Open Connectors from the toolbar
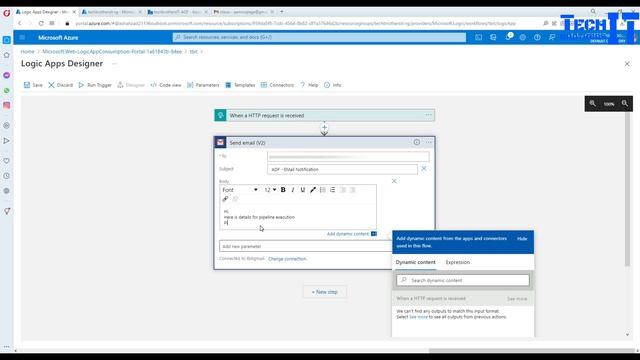This screenshot has width=640, height=360. 277,85
